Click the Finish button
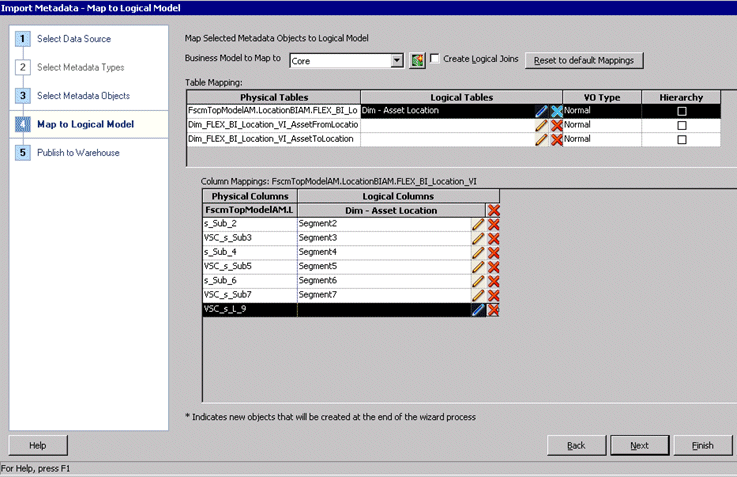This screenshot has width=737, height=477. click(x=703, y=445)
